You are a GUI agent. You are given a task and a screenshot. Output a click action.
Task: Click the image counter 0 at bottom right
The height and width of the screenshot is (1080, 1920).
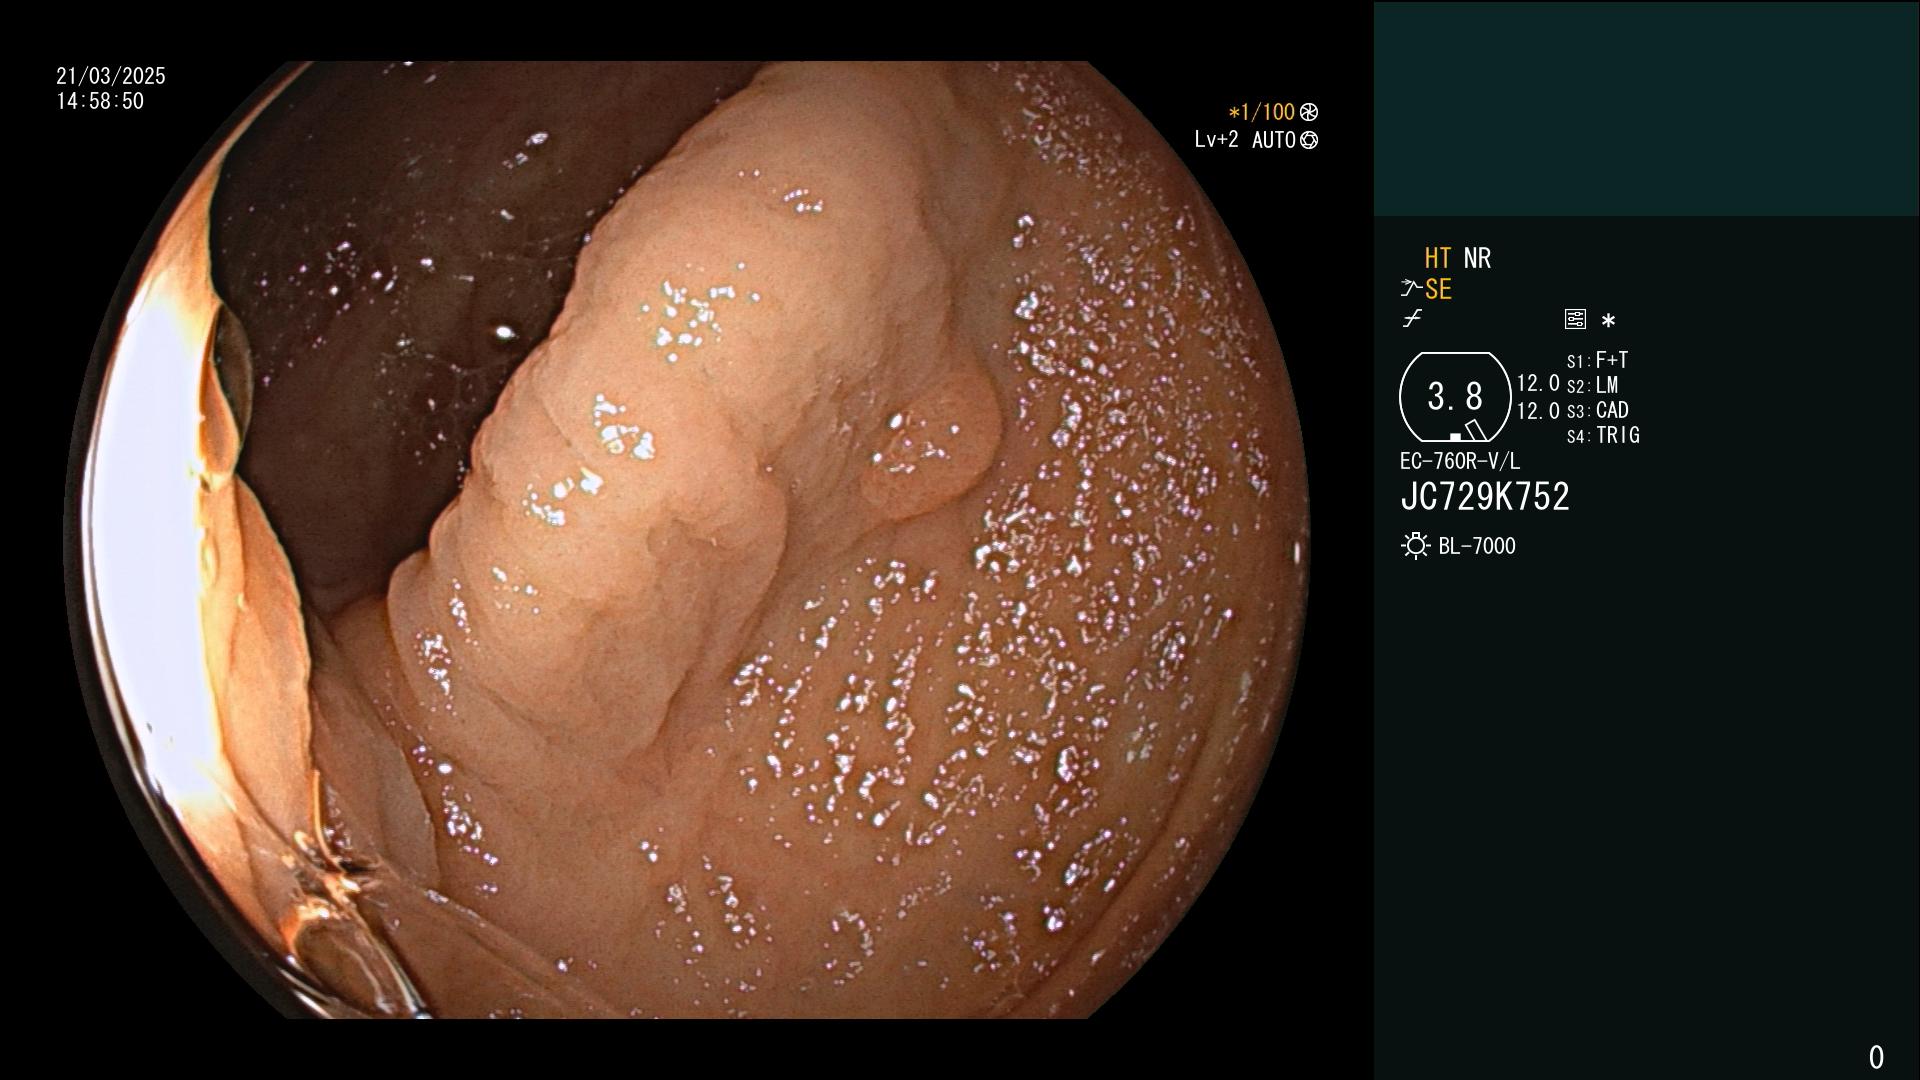(1876, 1057)
